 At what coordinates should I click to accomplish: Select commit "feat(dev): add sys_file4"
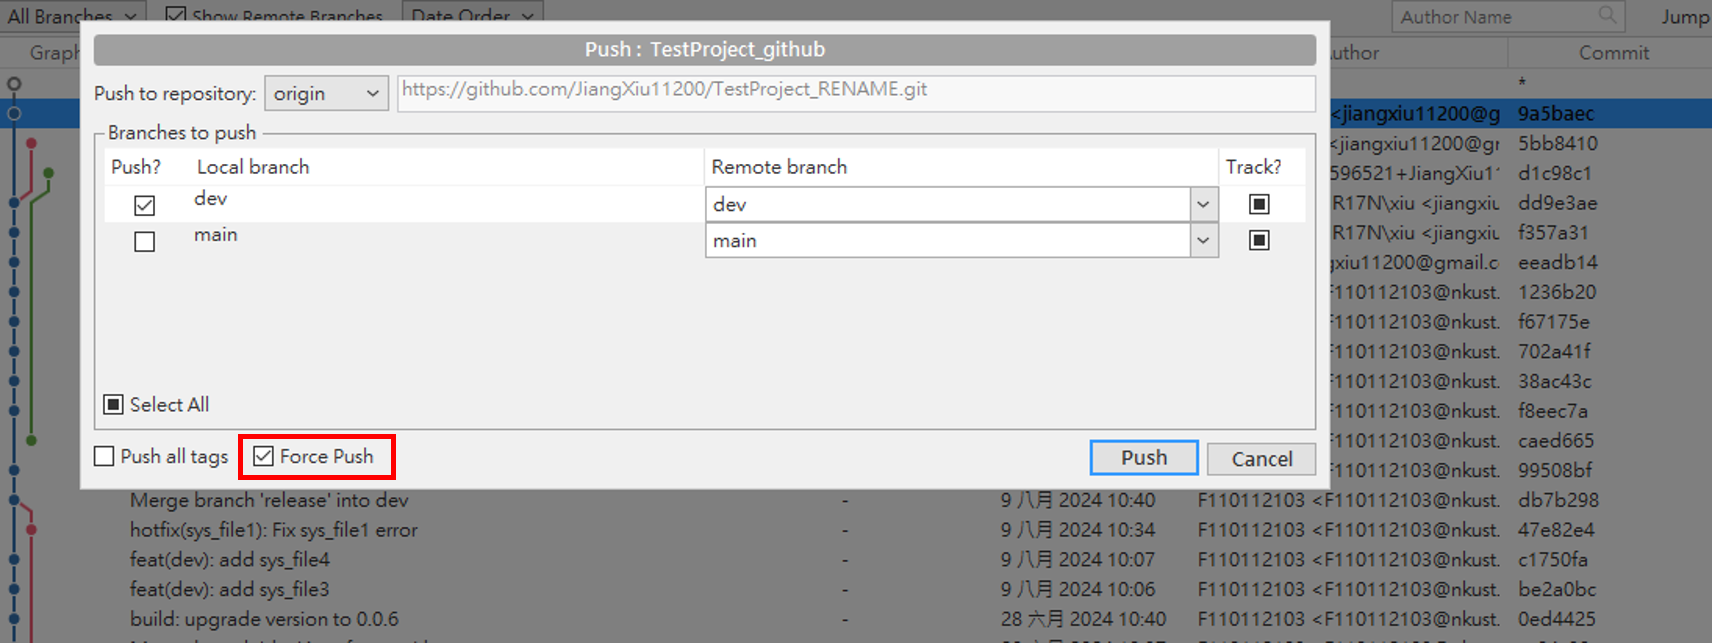pos(229,560)
